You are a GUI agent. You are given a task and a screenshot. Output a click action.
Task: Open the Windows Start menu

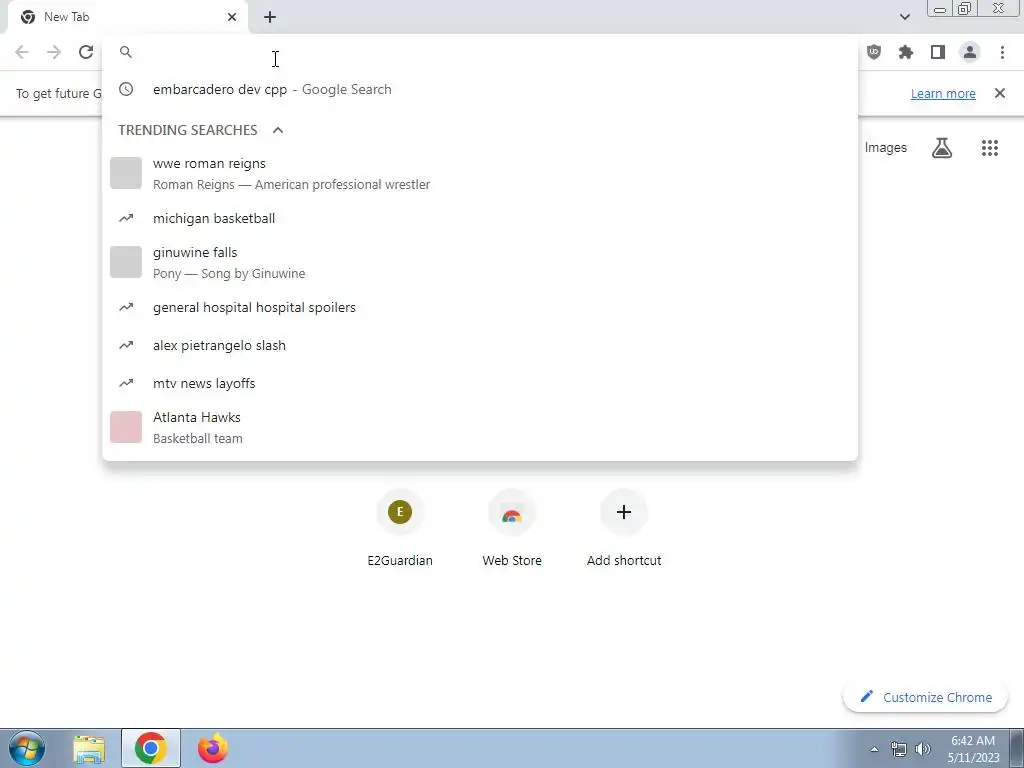click(x=27, y=748)
